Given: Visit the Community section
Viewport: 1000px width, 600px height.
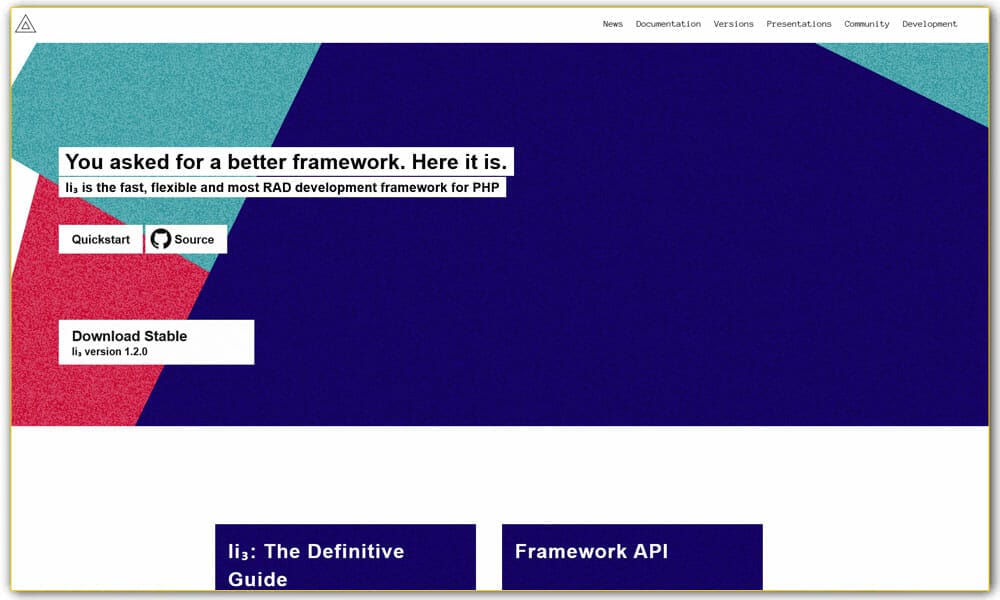Looking at the screenshot, I should (x=866, y=24).
